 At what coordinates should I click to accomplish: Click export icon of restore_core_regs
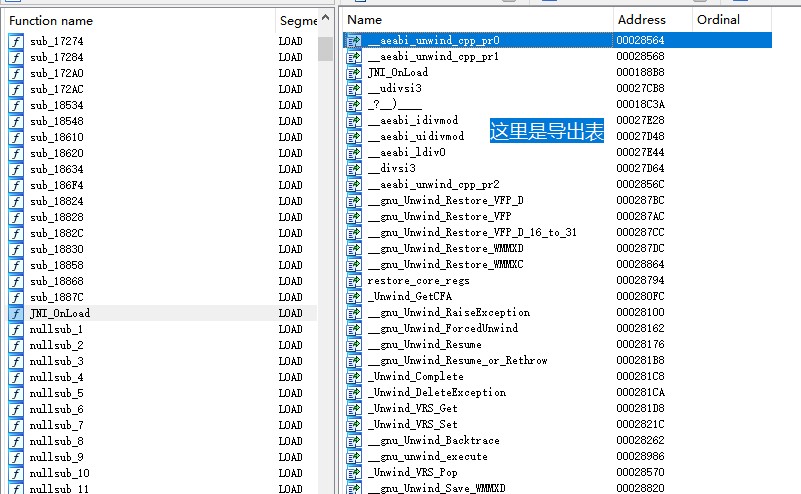[x=354, y=280]
